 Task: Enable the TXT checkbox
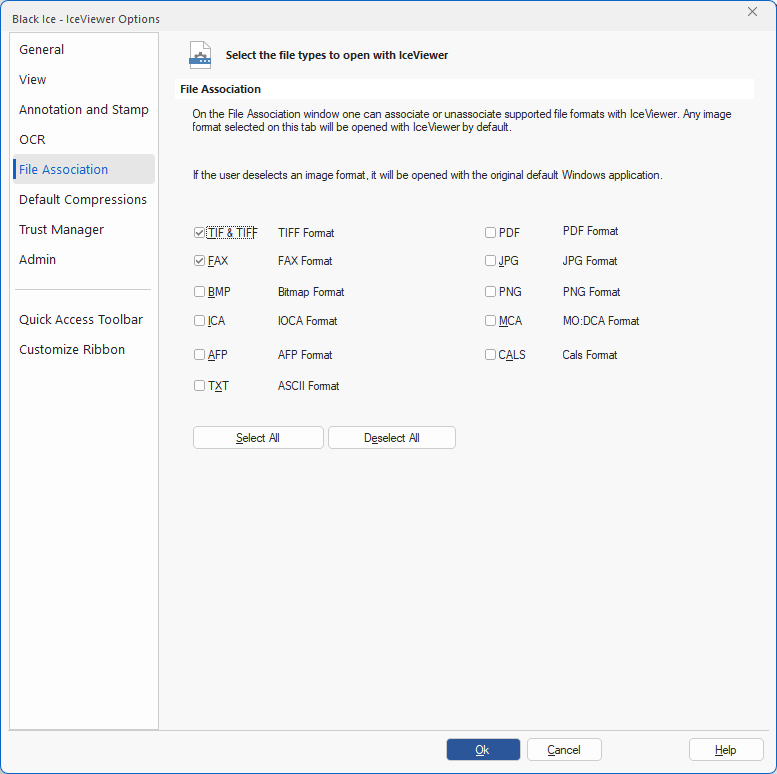click(199, 386)
